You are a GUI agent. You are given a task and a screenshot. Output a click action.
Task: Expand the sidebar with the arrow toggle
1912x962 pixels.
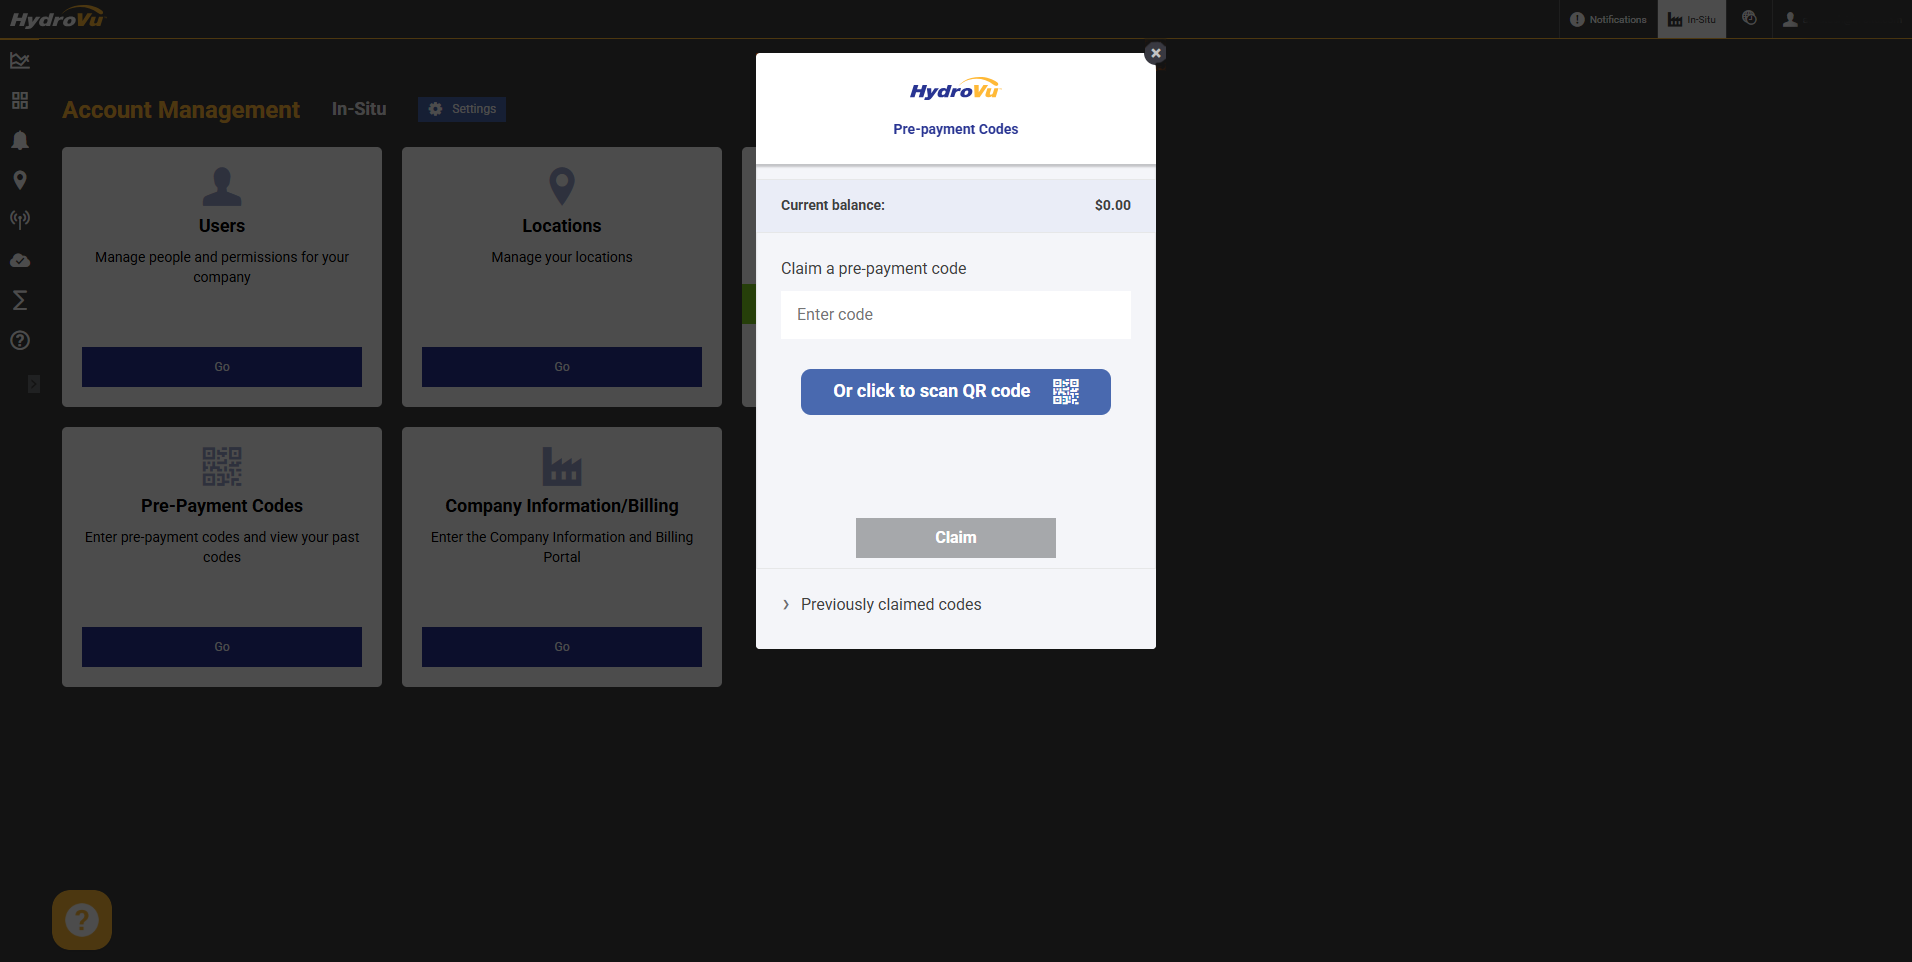click(34, 384)
